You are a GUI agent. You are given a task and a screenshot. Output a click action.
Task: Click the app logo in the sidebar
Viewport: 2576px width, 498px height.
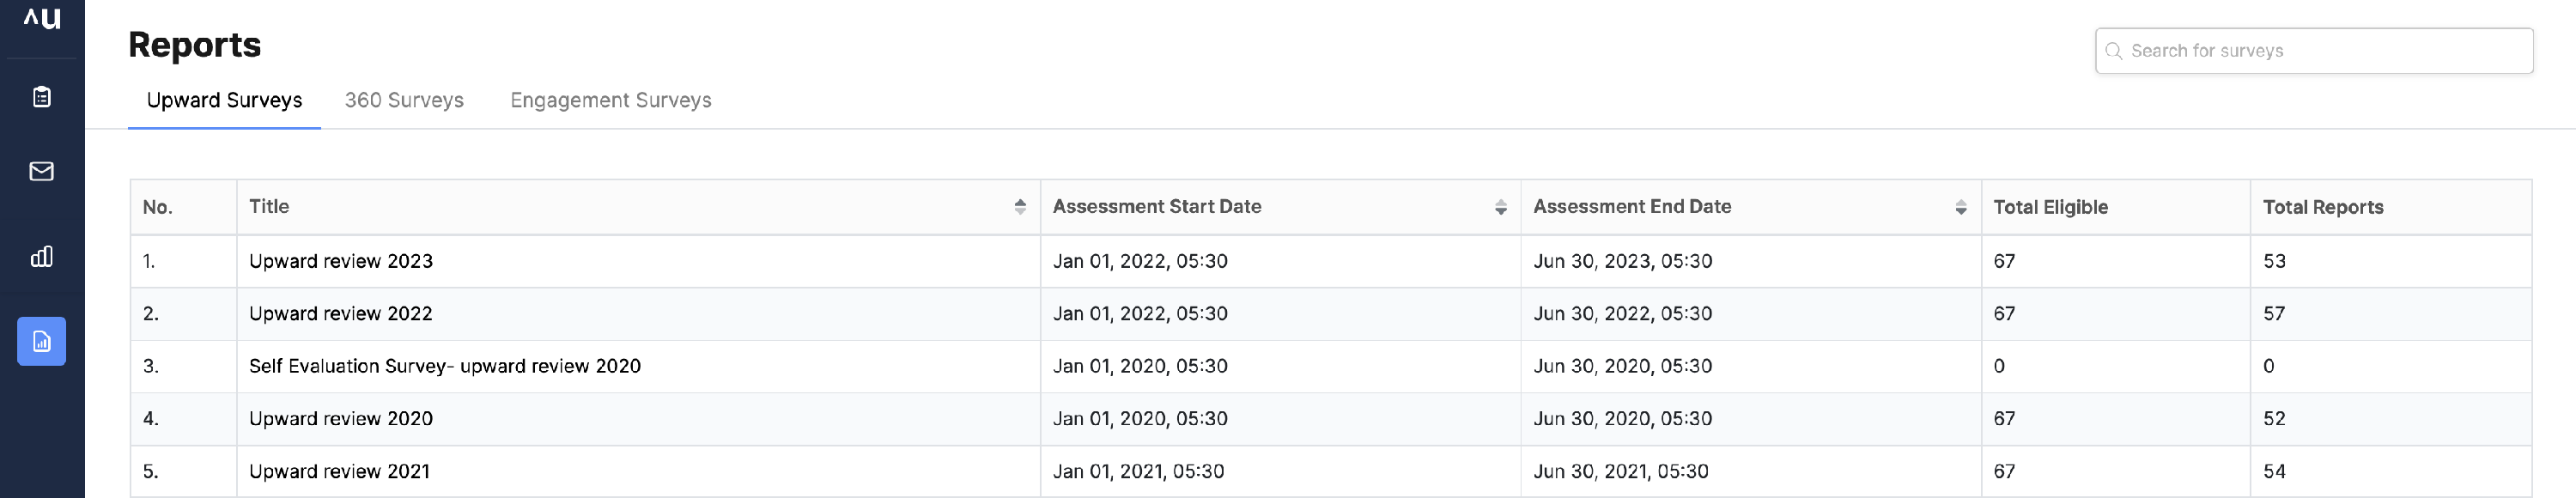pyautogui.click(x=42, y=18)
